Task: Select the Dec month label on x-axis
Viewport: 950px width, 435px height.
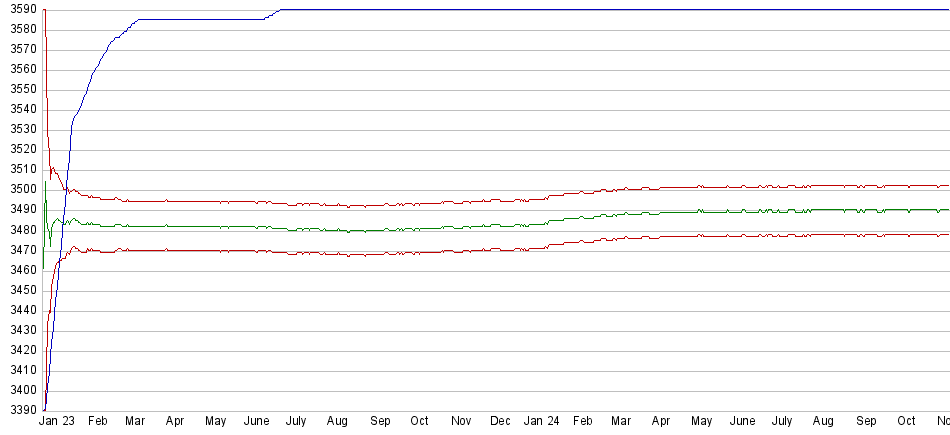Action: click(502, 422)
